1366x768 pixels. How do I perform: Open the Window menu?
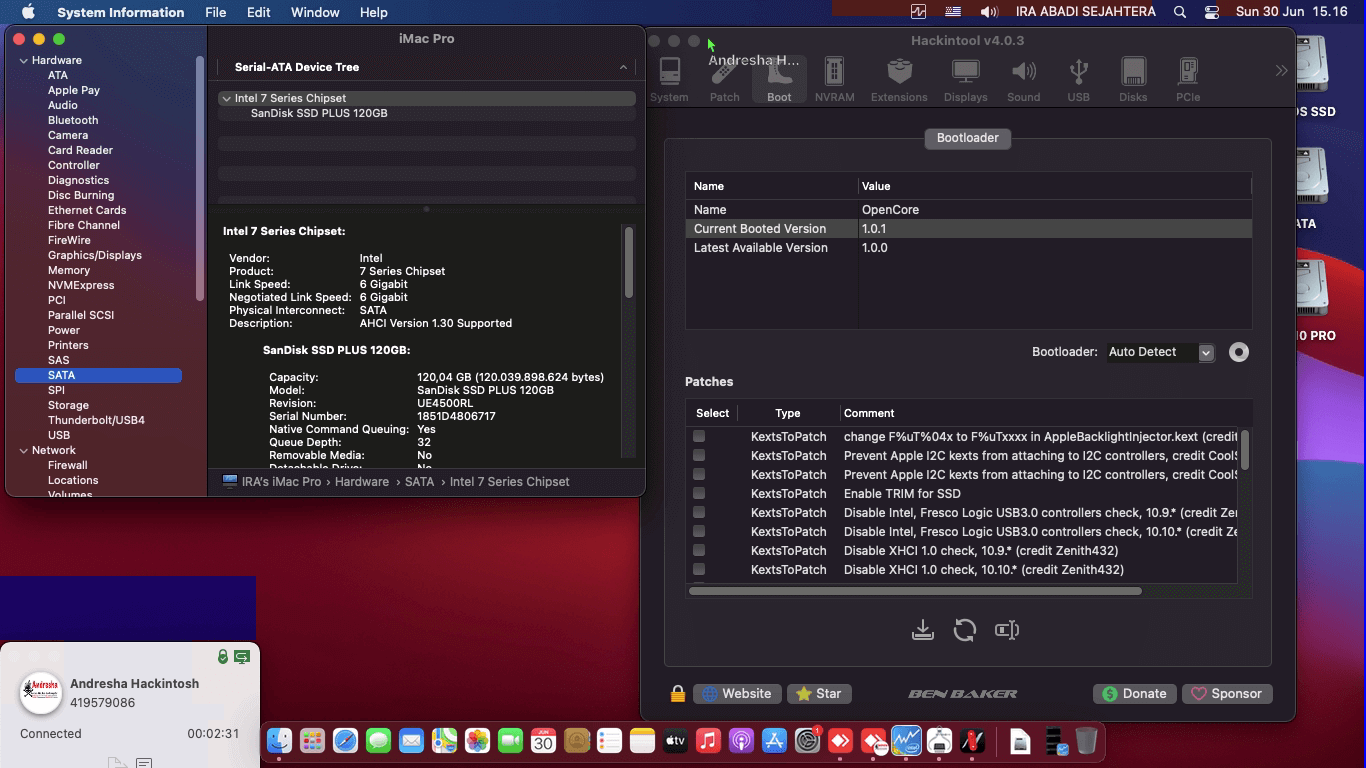[315, 12]
